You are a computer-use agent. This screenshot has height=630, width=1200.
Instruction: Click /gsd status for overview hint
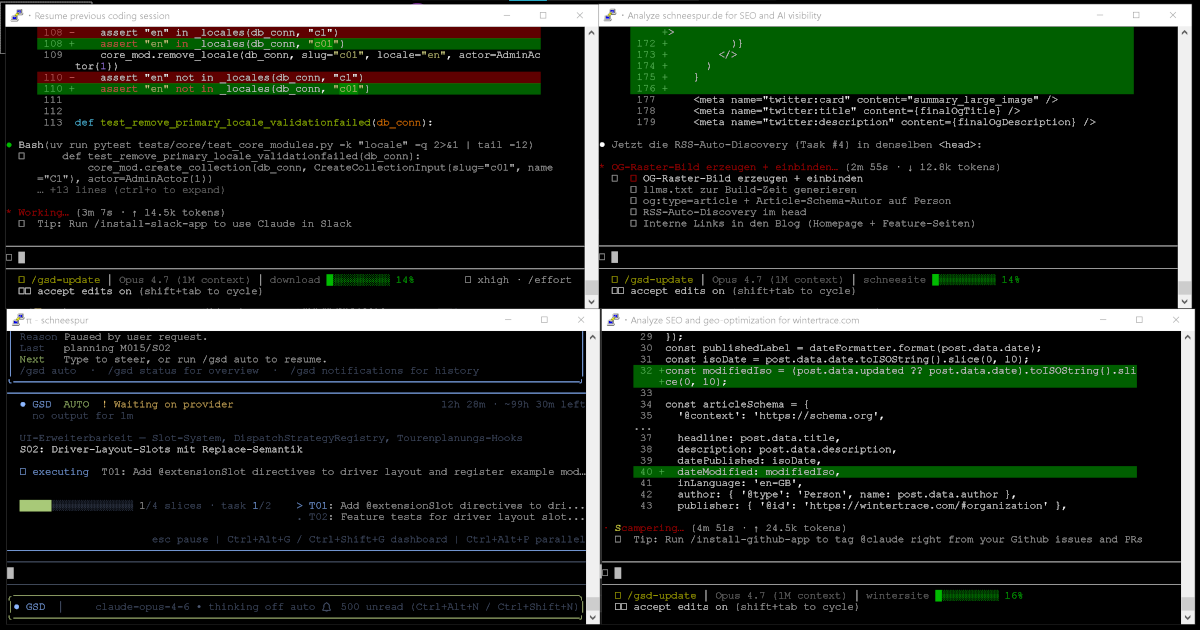pos(183,371)
